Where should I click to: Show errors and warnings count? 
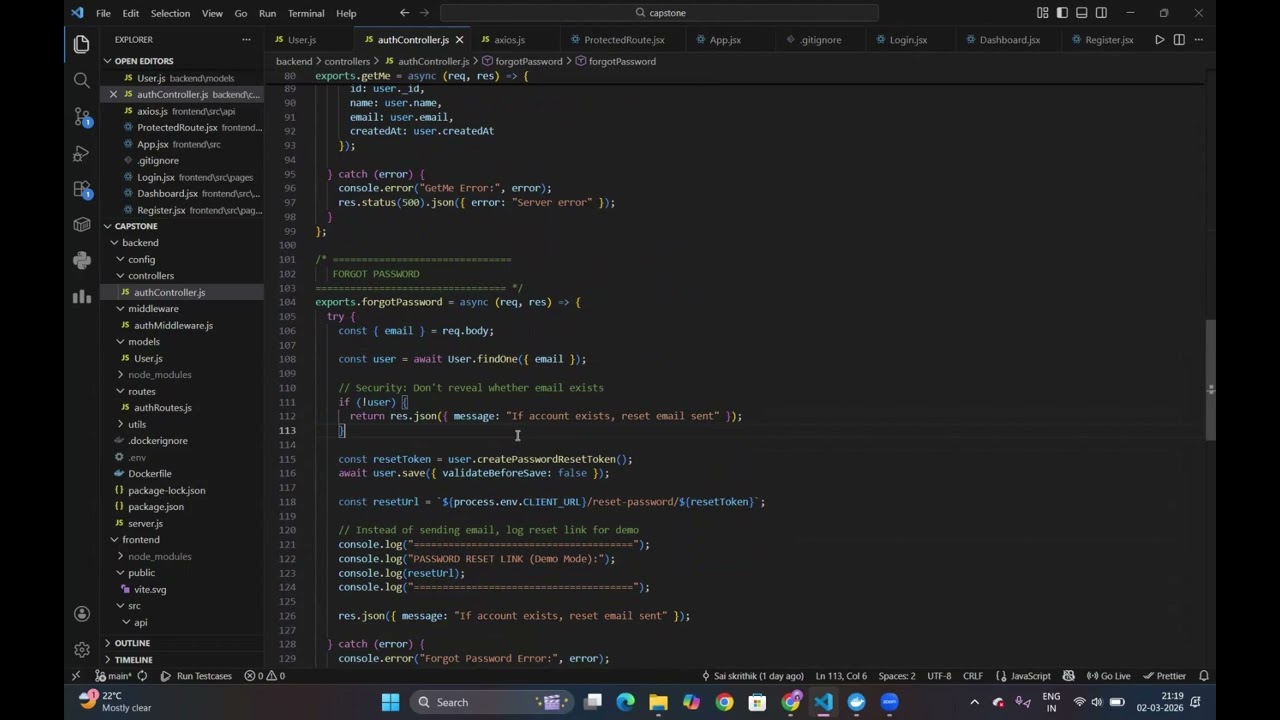click(x=265, y=676)
